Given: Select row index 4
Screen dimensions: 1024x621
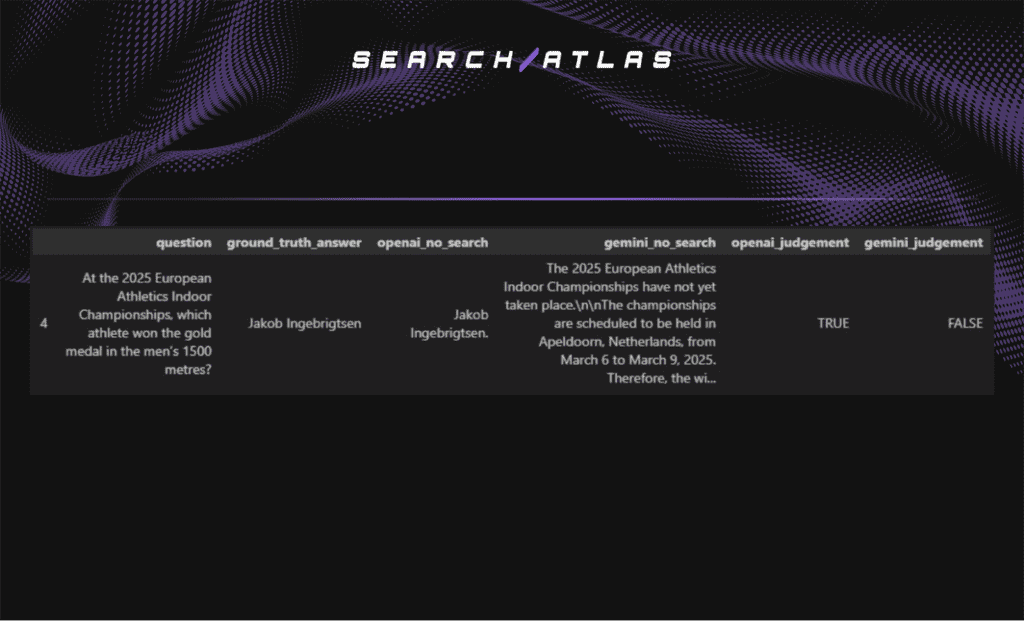Looking at the screenshot, I should point(43,324).
